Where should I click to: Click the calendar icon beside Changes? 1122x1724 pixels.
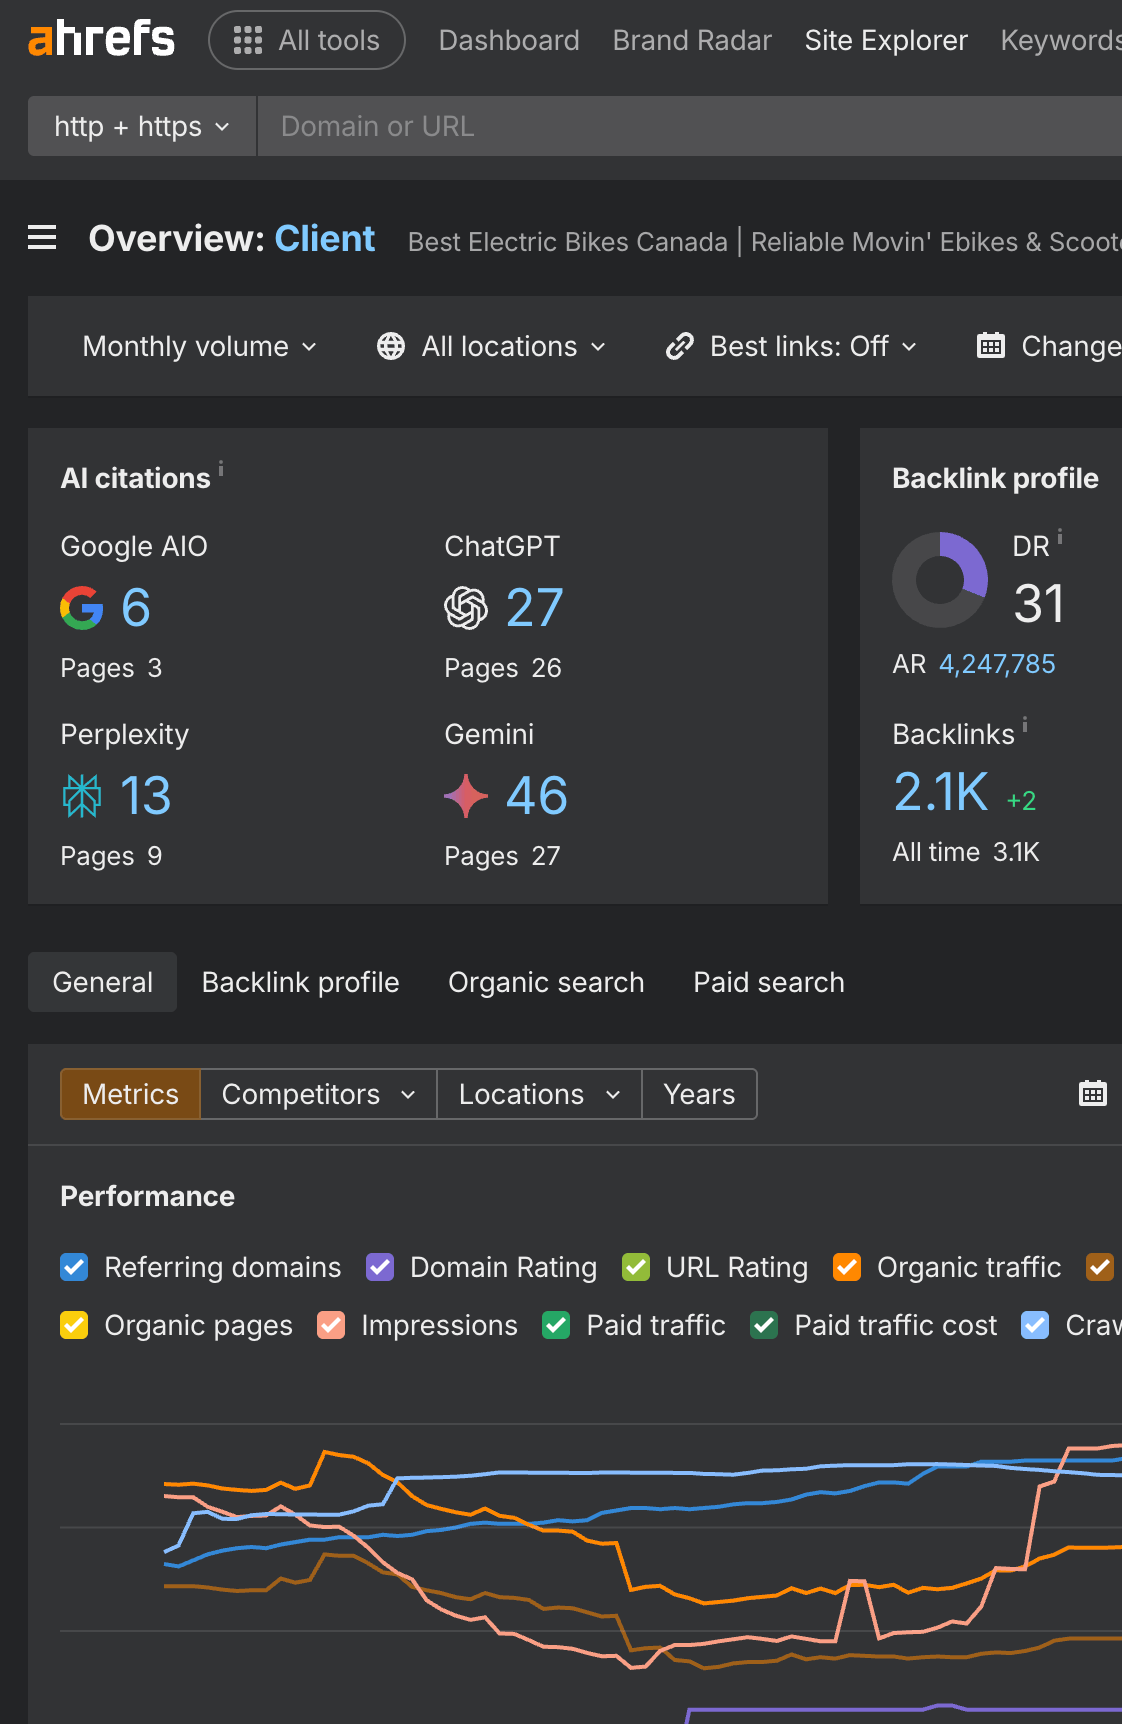click(990, 345)
